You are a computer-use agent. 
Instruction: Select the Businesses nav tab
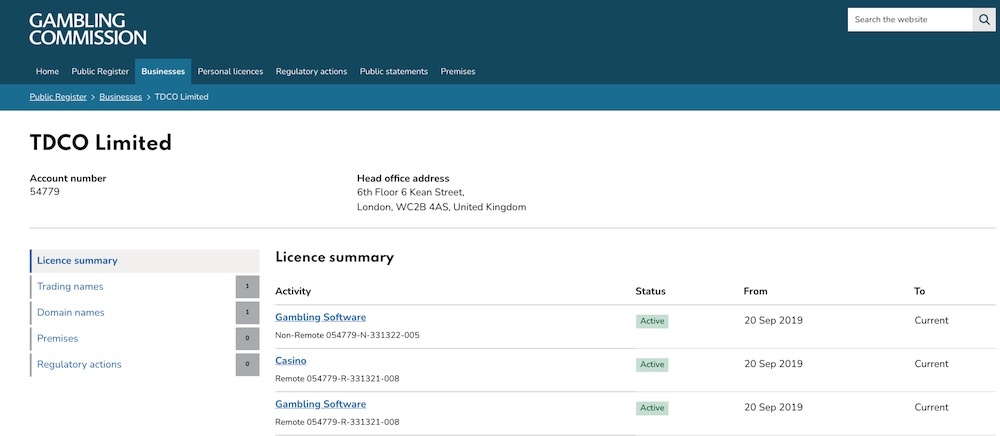(x=163, y=71)
